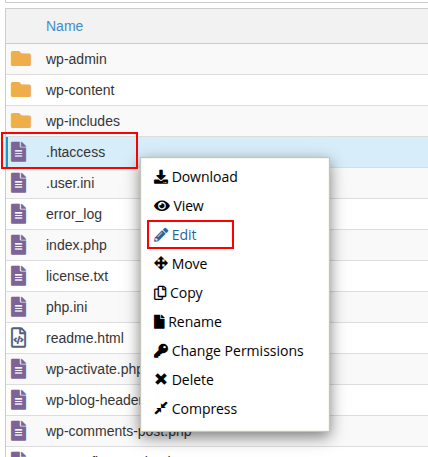This screenshot has width=428, height=457.
Task: Select the .htaccess file name
Action: click(x=76, y=152)
